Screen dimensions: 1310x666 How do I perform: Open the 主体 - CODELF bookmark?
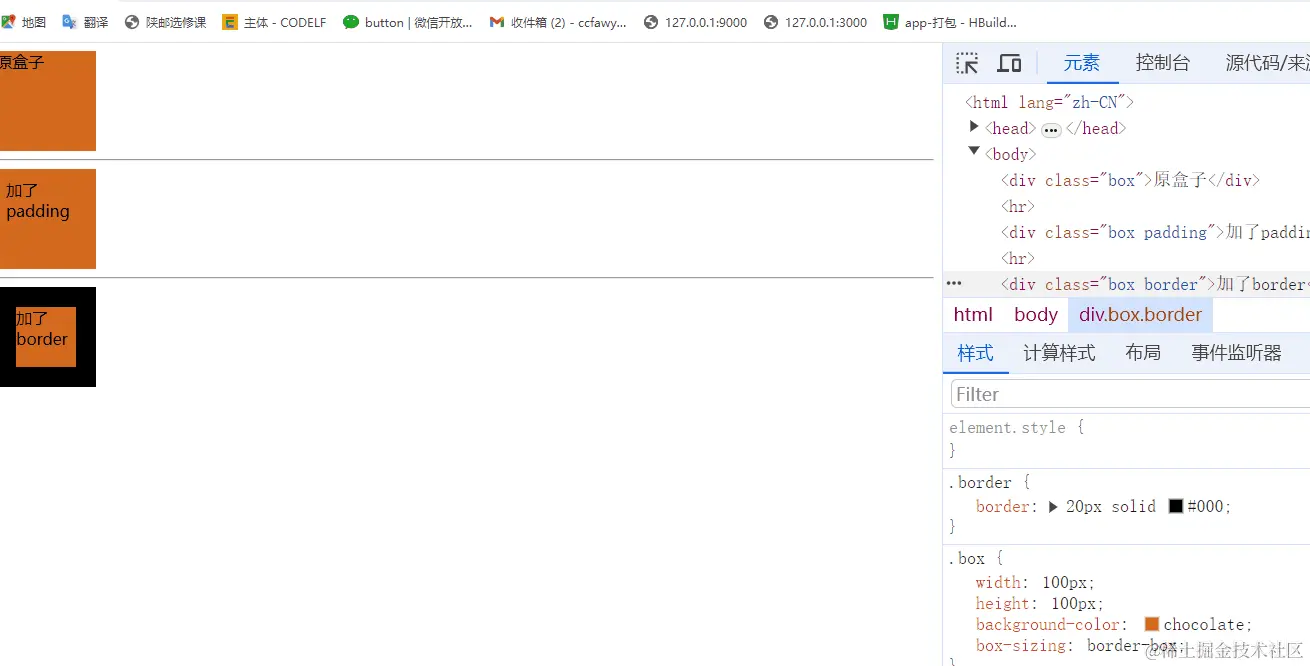pyautogui.click(x=274, y=22)
